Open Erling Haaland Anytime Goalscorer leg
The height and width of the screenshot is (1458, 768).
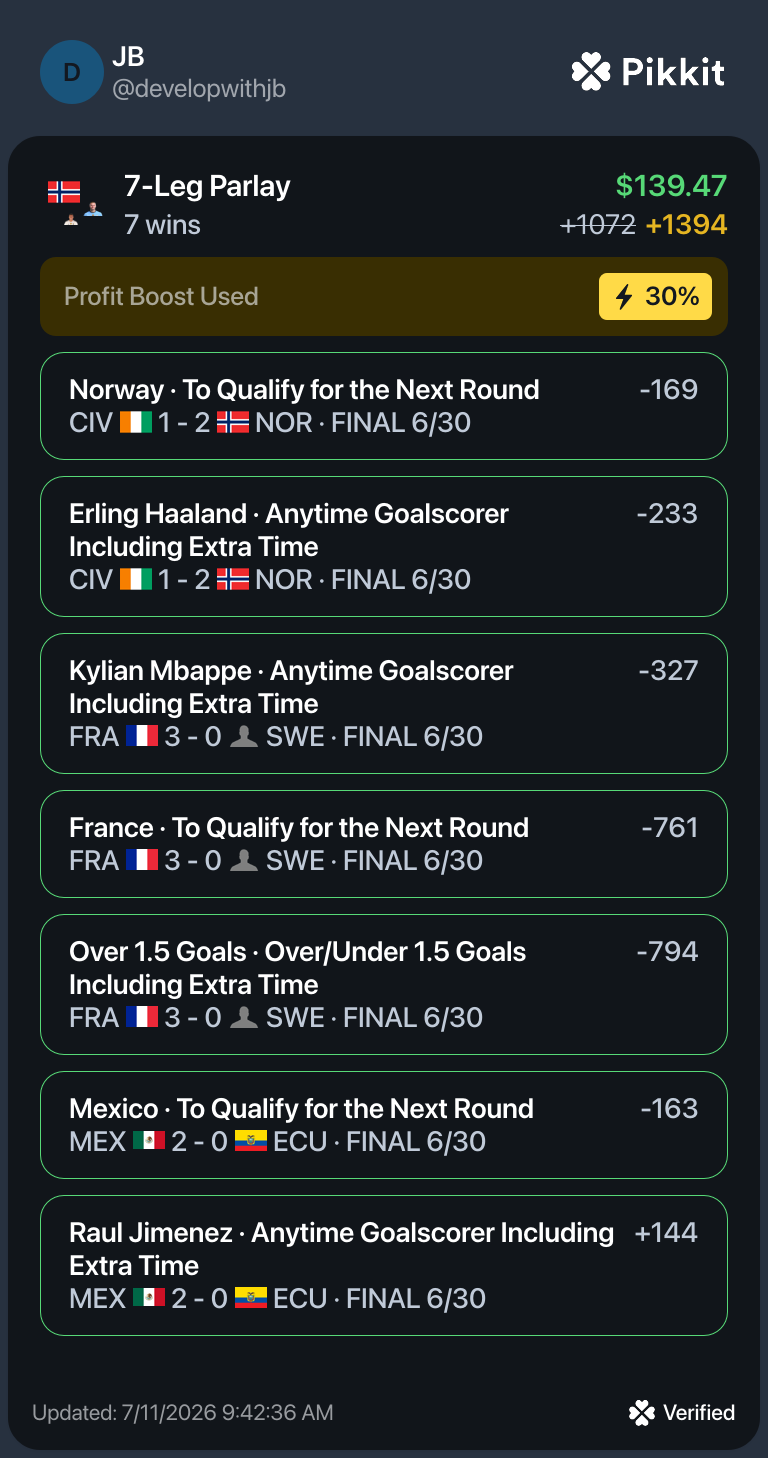[x=384, y=546]
